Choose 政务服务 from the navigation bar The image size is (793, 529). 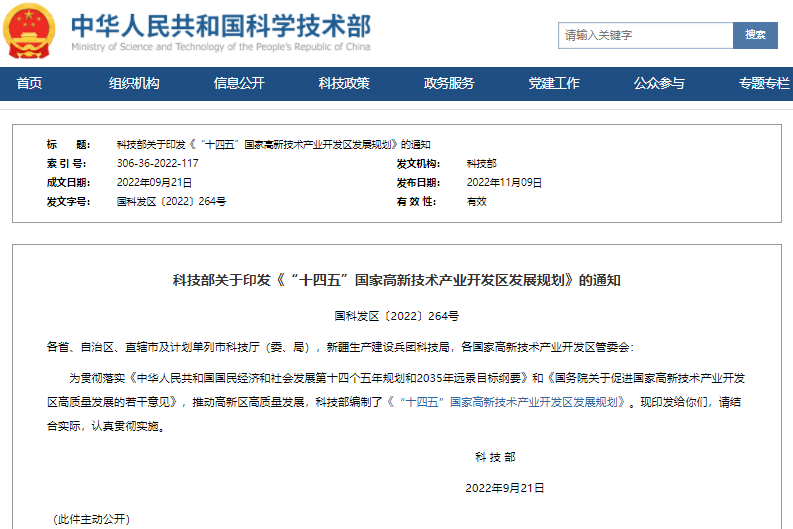pyautogui.click(x=449, y=84)
